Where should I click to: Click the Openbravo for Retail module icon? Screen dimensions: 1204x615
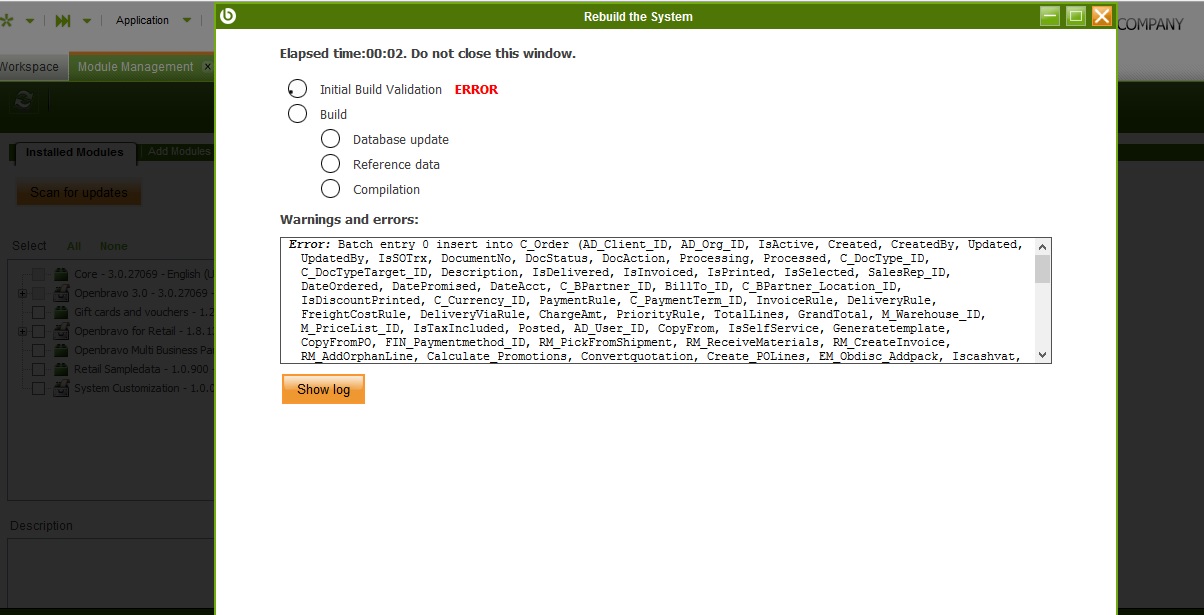click(60, 331)
